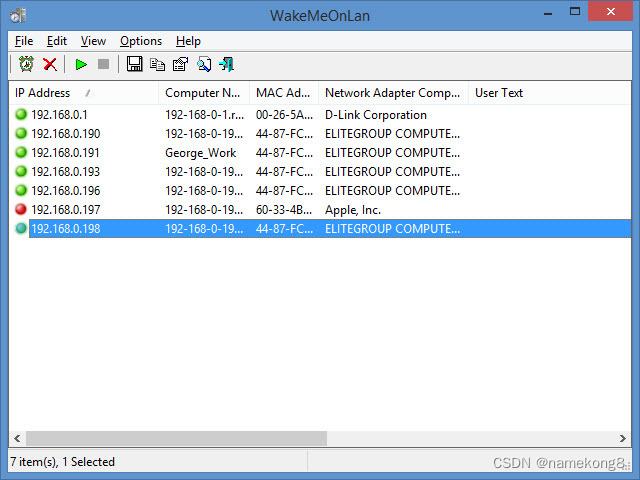The width and height of the screenshot is (640, 480).
Task: Click the green status dot for 192.168.0.1
Action: tap(21, 114)
